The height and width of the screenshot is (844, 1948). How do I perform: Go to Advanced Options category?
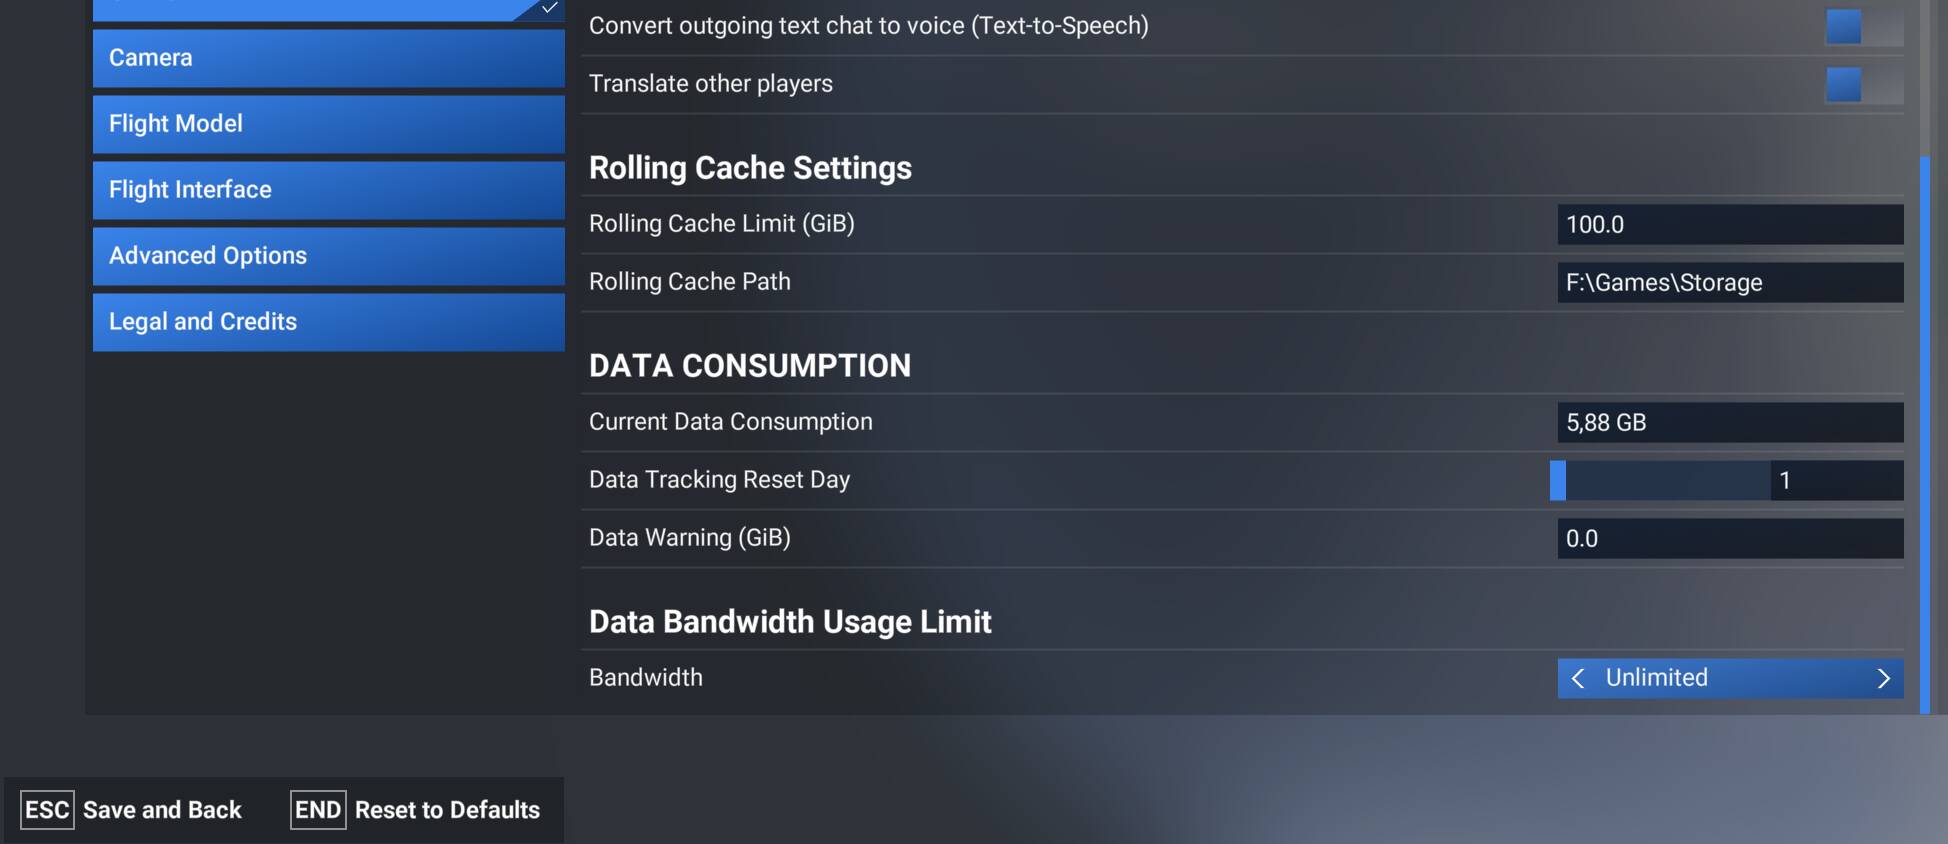pos(328,256)
